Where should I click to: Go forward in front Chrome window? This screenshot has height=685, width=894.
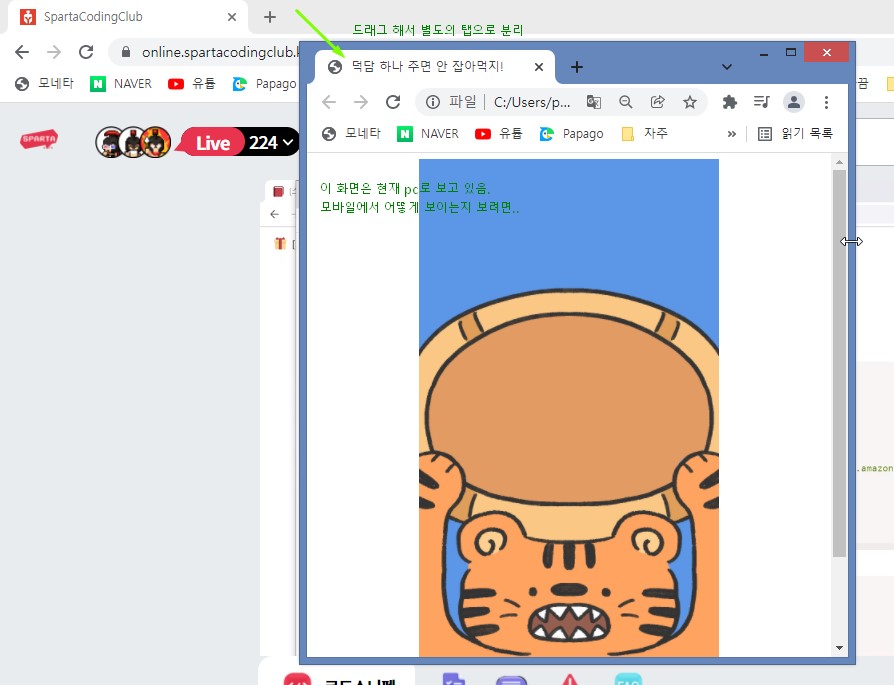pos(361,102)
